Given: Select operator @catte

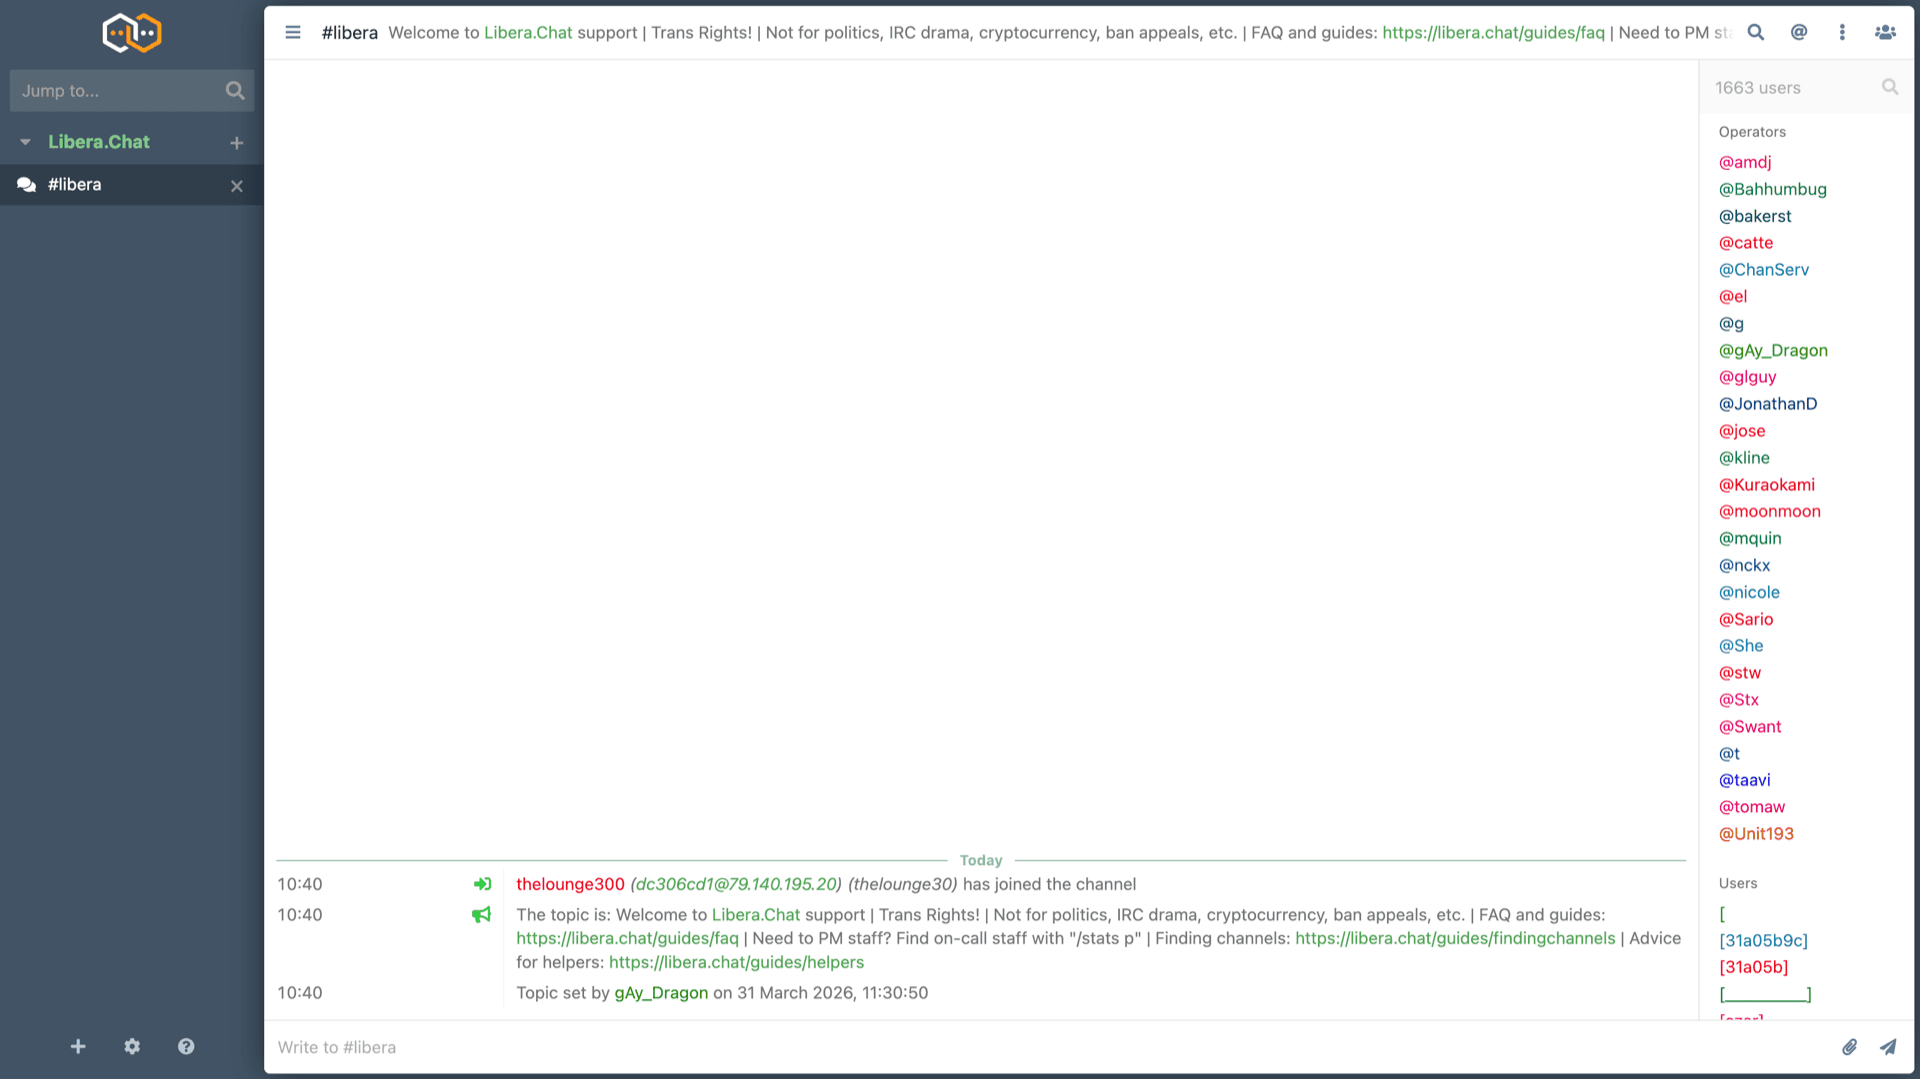Looking at the screenshot, I should 1746,243.
